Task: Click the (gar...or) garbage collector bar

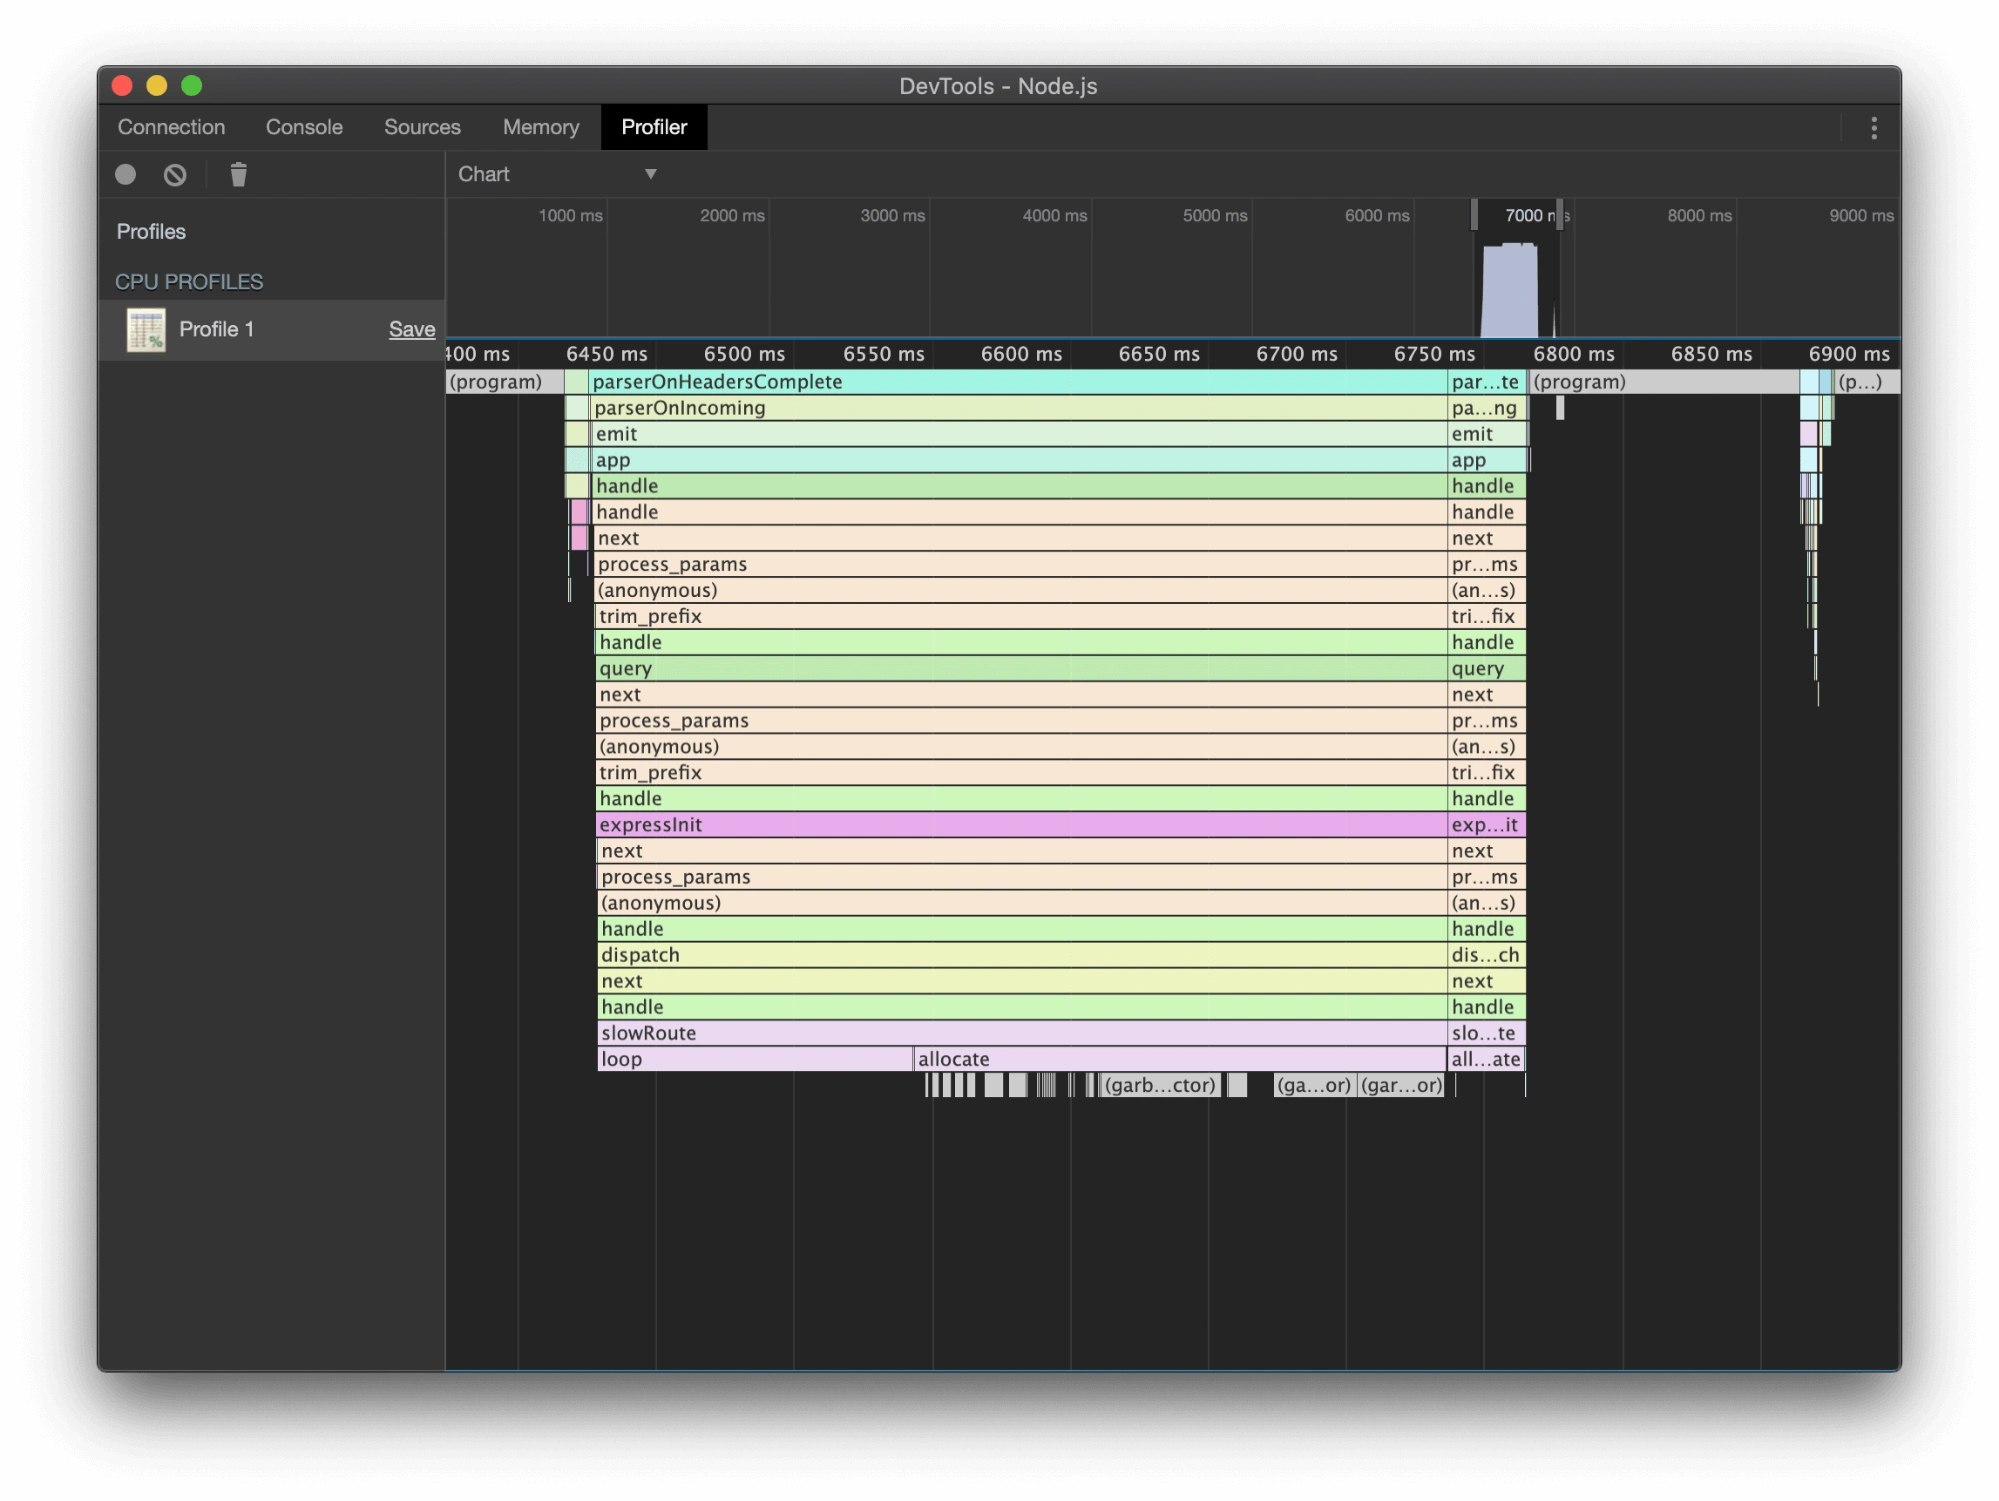Action: tap(1401, 1085)
